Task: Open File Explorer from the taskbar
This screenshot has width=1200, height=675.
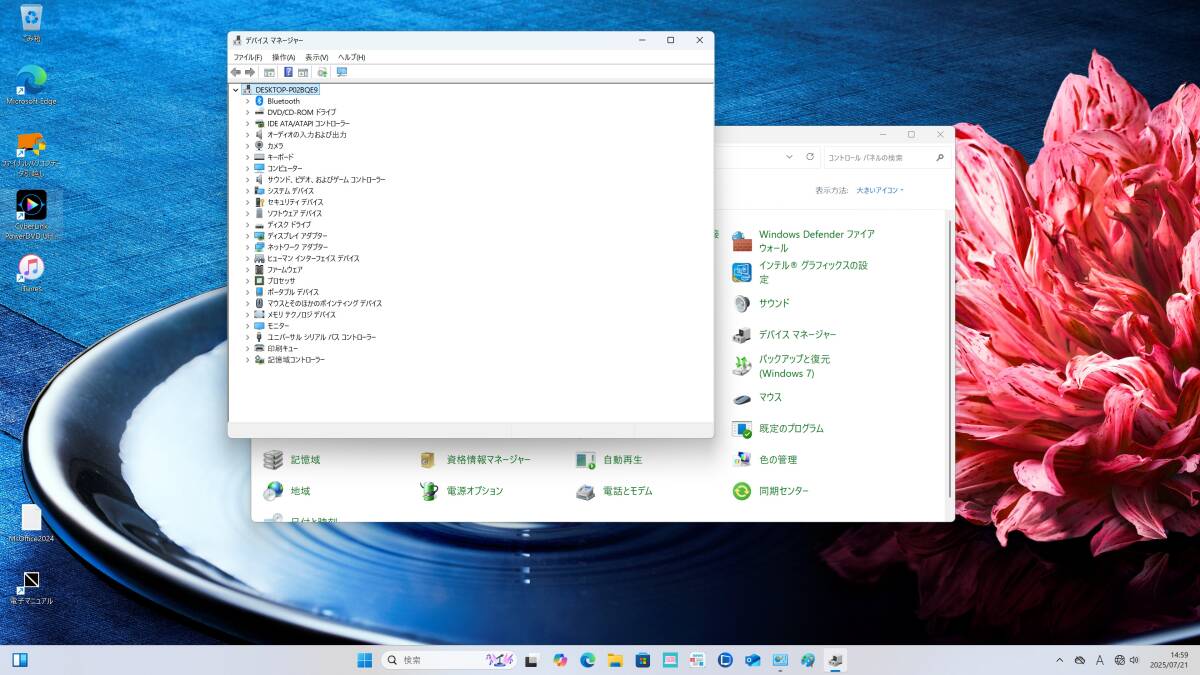Action: pos(615,660)
